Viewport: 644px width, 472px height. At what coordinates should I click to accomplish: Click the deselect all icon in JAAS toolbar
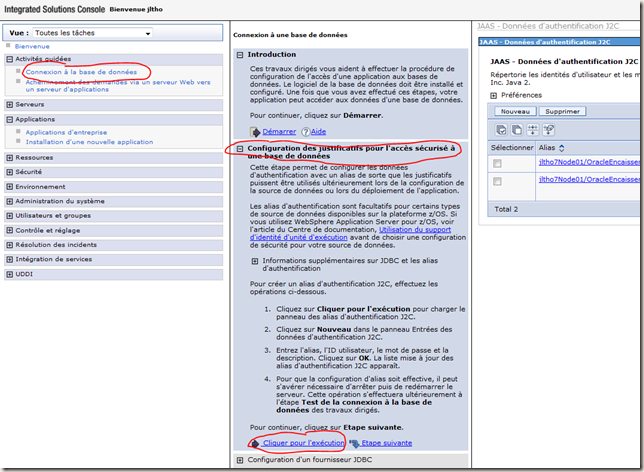point(517,130)
